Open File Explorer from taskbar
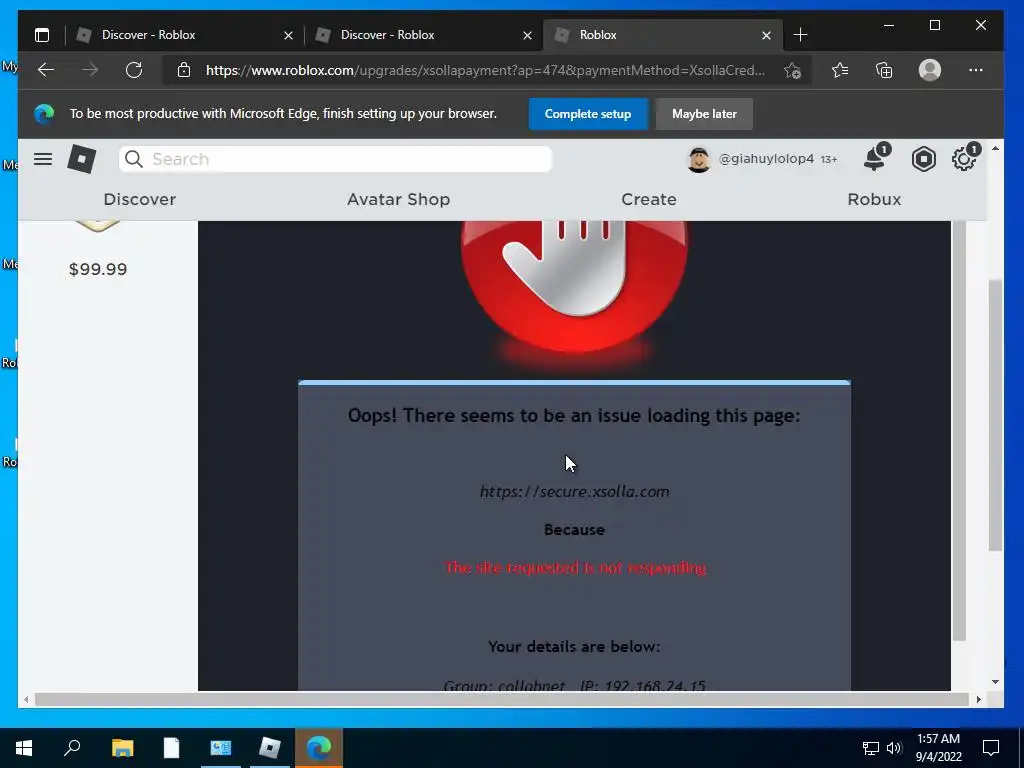The height and width of the screenshot is (768, 1024). click(x=122, y=748)
